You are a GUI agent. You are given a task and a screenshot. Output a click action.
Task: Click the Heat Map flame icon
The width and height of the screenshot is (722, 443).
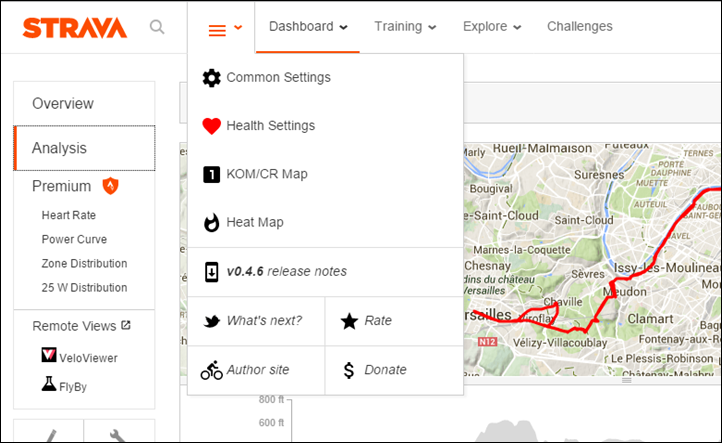211,223
